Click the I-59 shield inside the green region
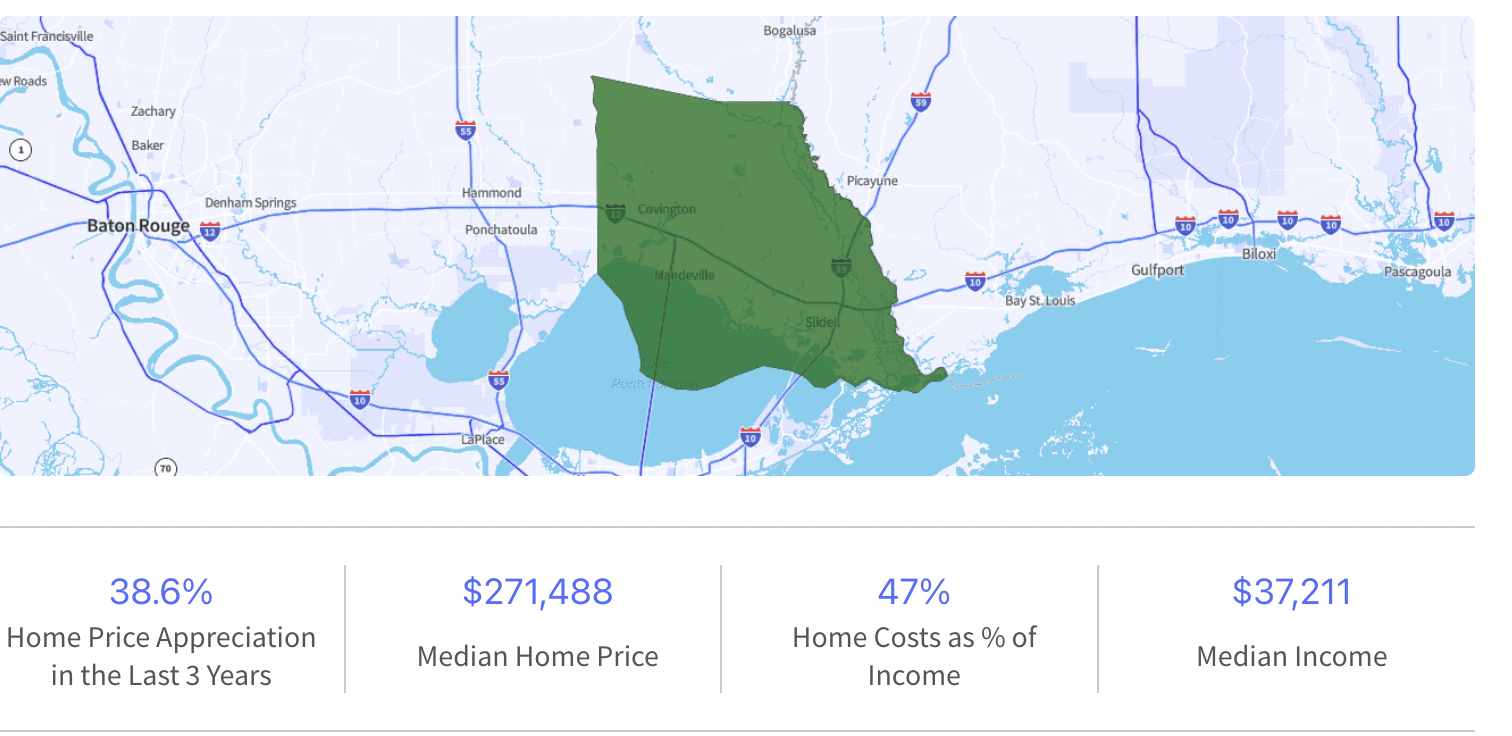 point(841,267)
